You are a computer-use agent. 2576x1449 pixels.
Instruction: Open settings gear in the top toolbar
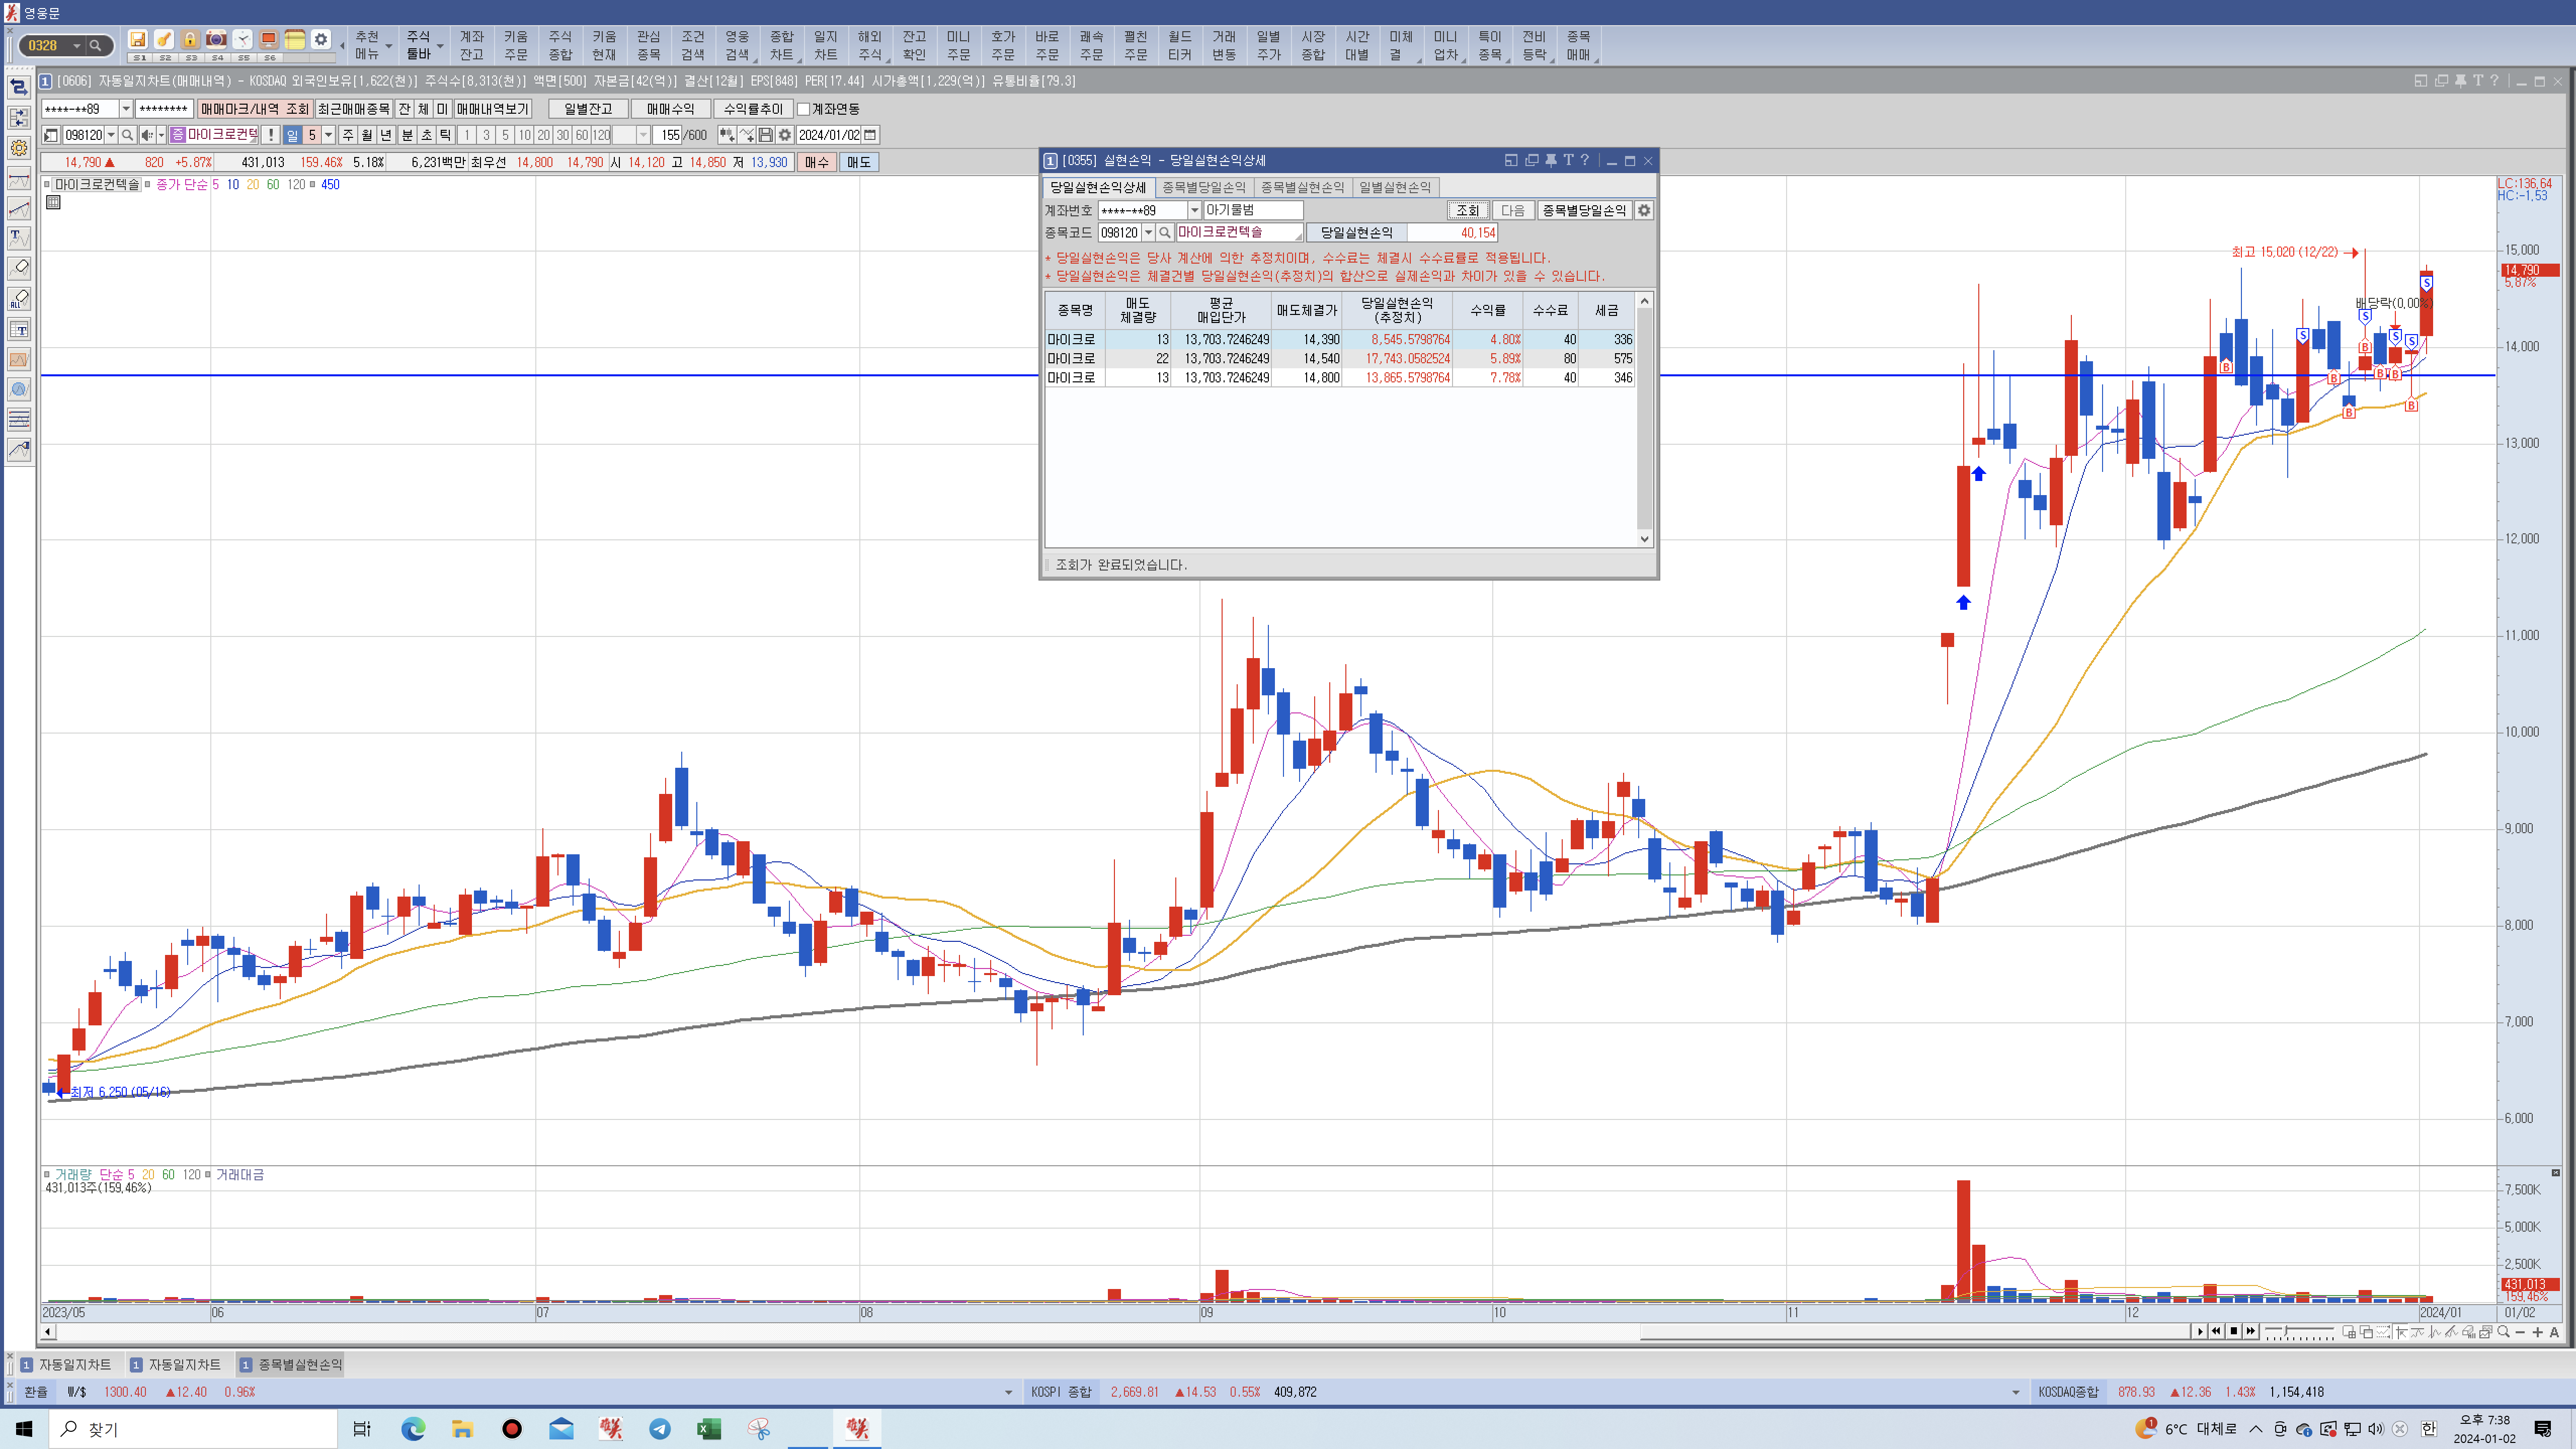pos(321,40)
